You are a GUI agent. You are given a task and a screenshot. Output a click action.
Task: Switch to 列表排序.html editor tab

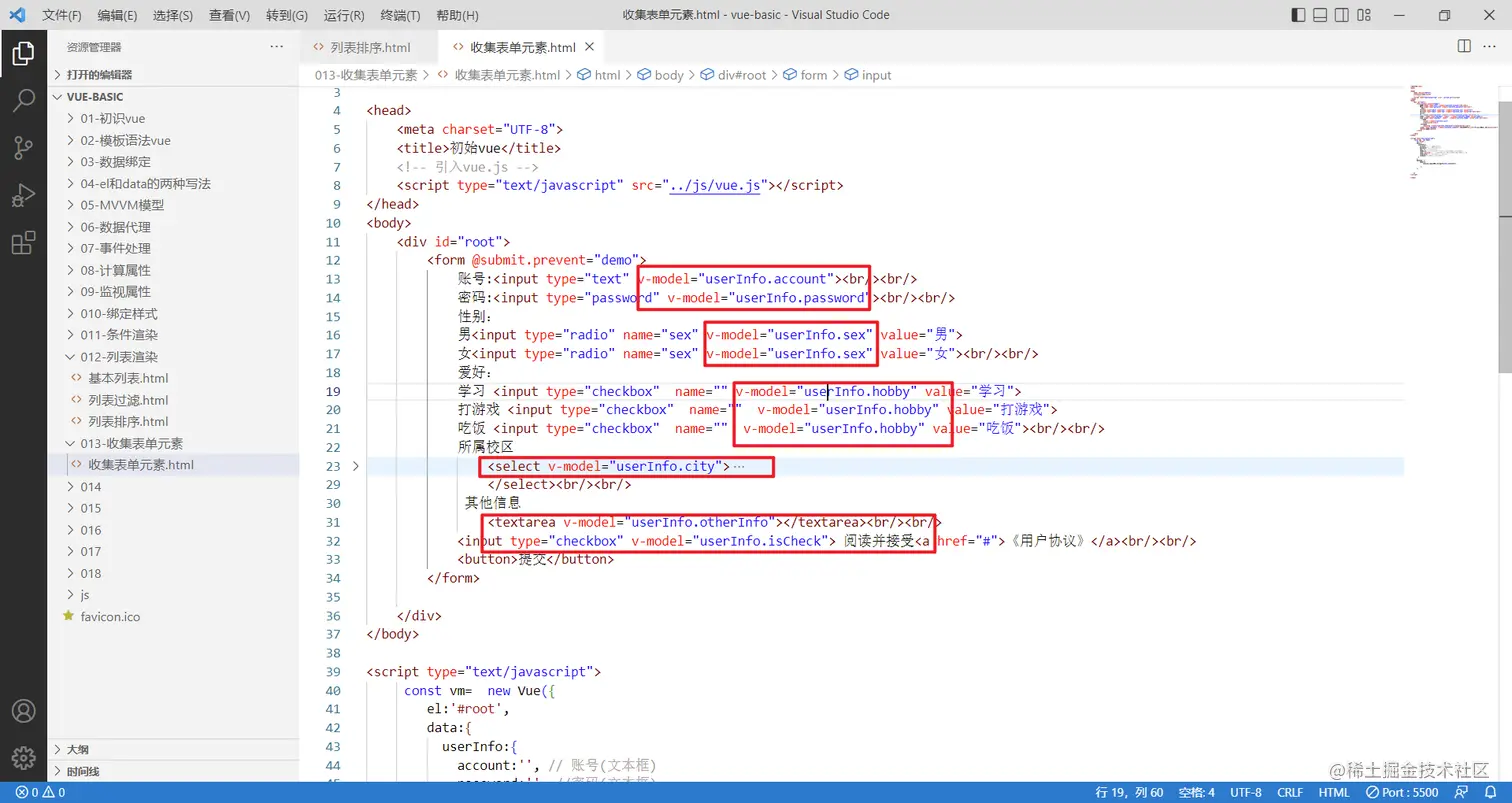[x=369, y=47]
